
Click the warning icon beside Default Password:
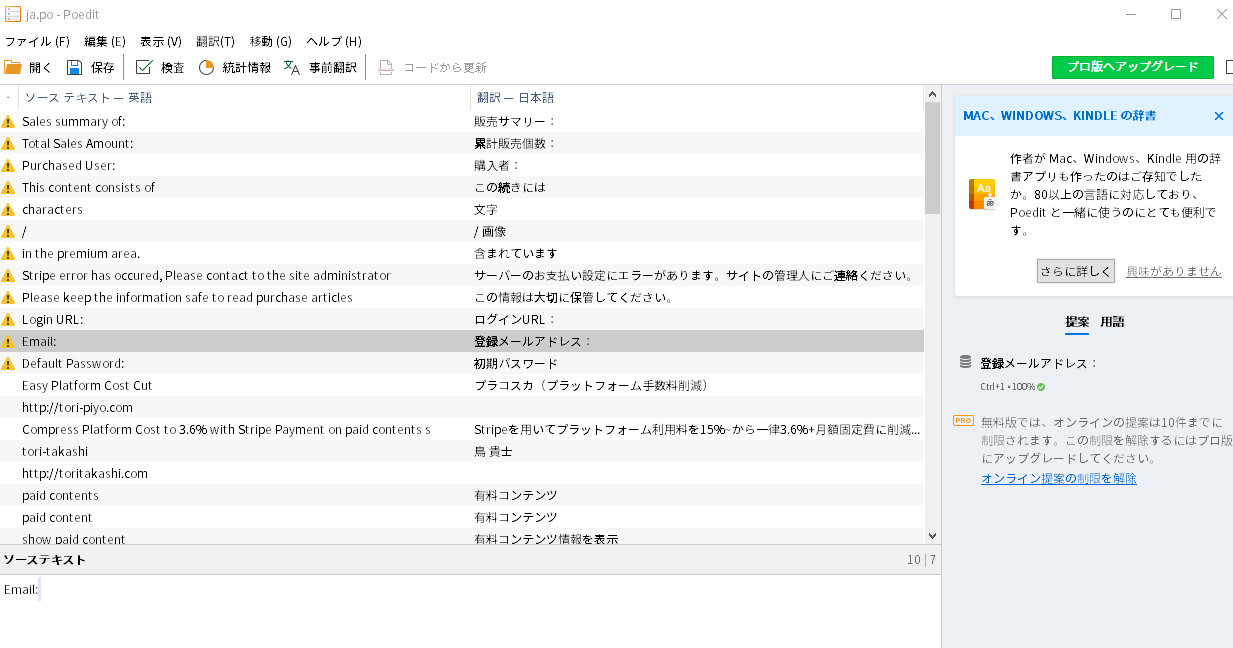click(9, 363)
